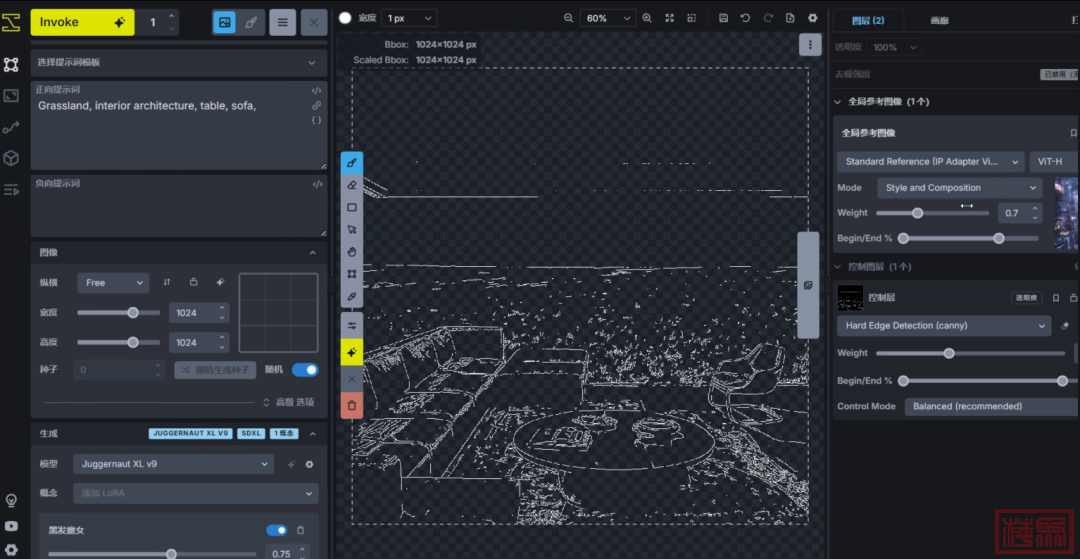Select the Bounding Box tool
This screenshot has width=1080, height=559.
coord(352,274)
